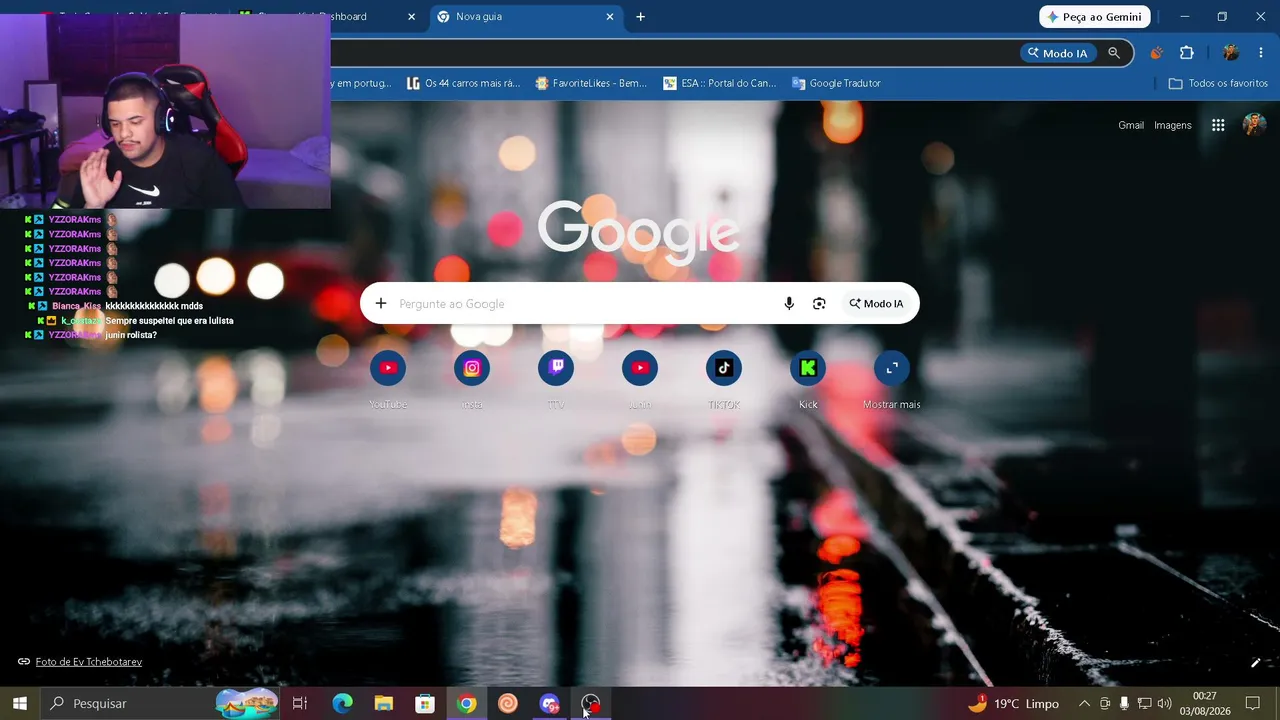
Task: Open the 19°C Limpo weather widget
Action: pos(1013,704)
